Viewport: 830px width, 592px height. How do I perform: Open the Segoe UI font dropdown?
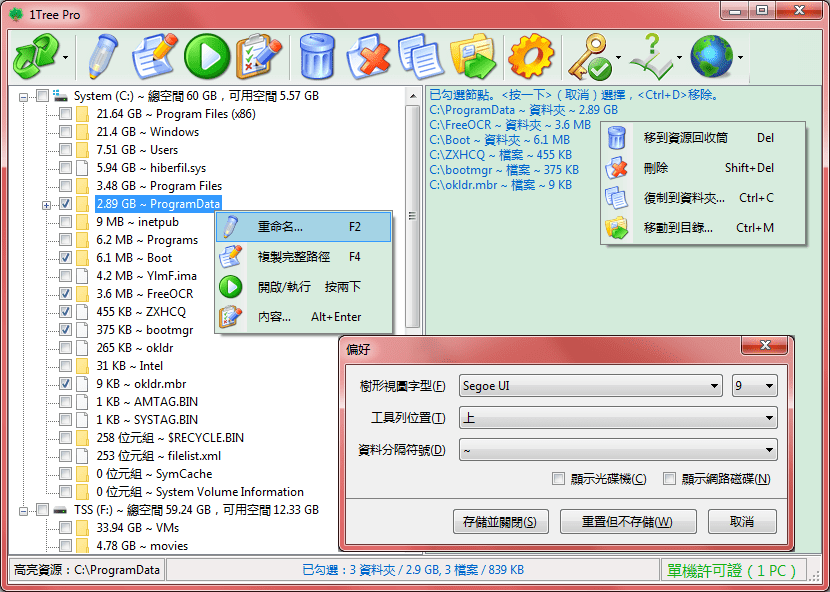[x=590, y=386]
